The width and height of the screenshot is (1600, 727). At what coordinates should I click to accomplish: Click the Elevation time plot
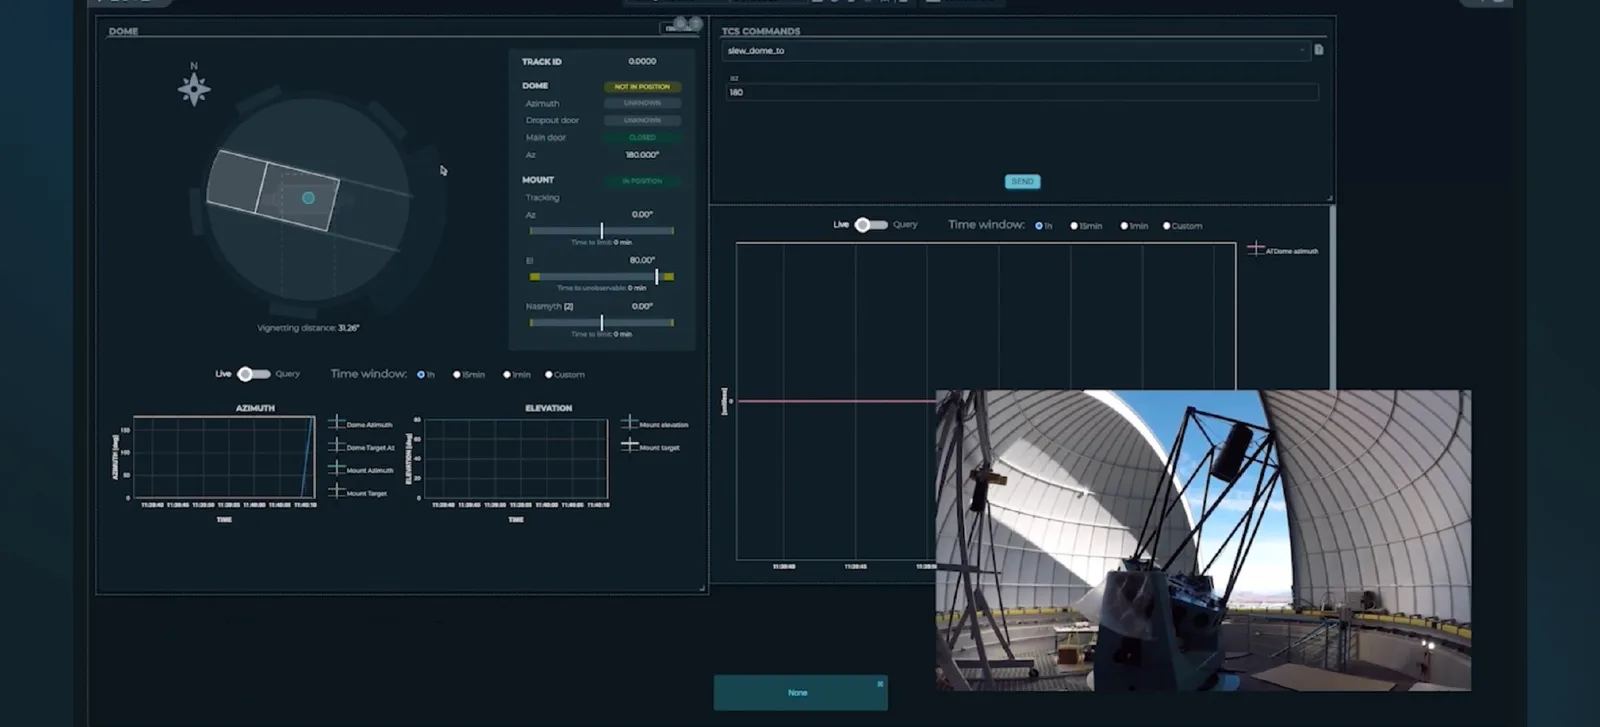515,457
